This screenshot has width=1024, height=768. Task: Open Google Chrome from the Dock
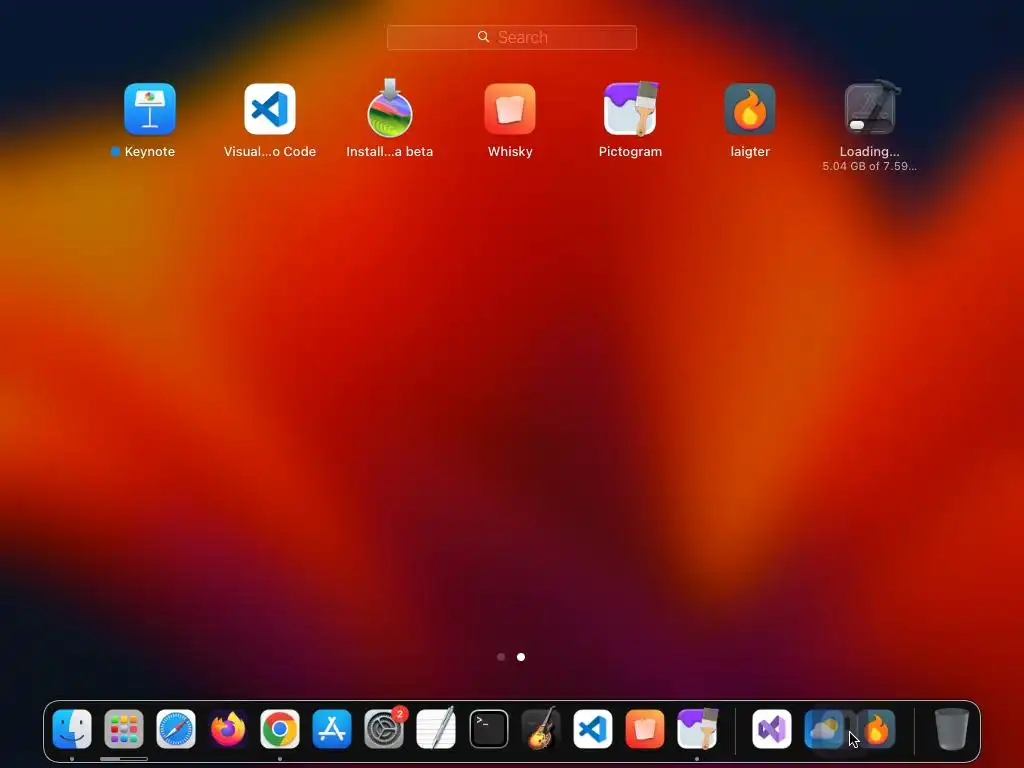click(280, 729)
